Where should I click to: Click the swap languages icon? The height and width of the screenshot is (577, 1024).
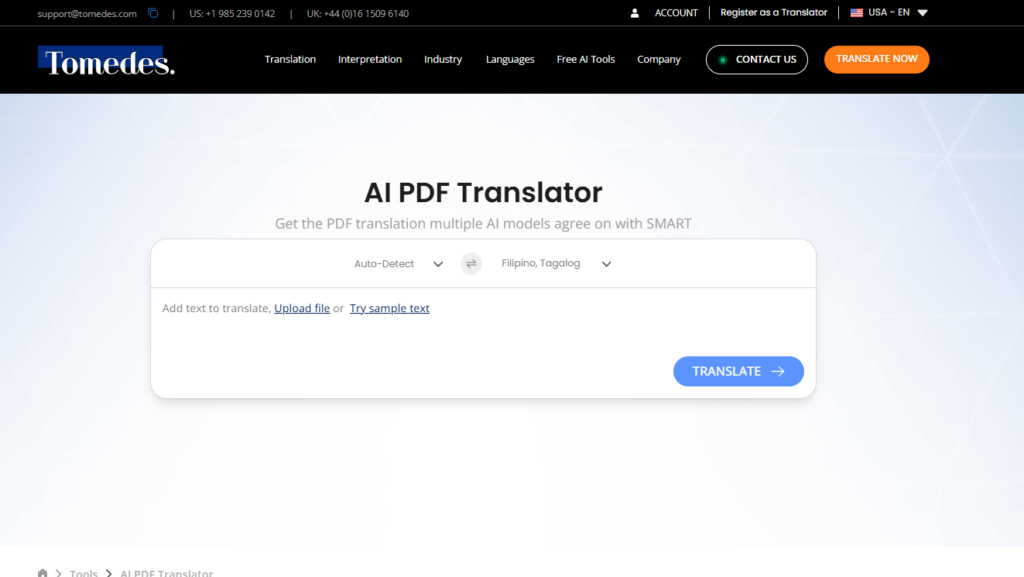pyautogui.click(x=471, y=264)
